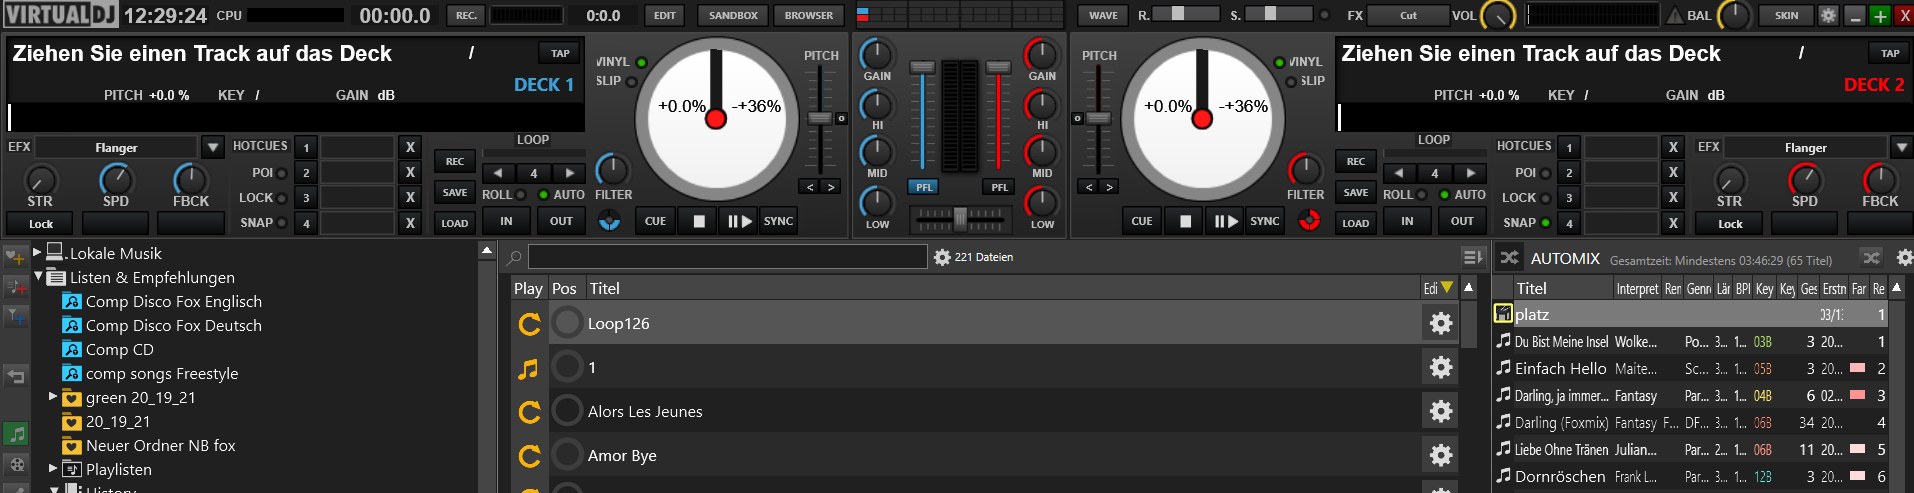
Task: Click the WAVE button
Action: pos(1103,16)
